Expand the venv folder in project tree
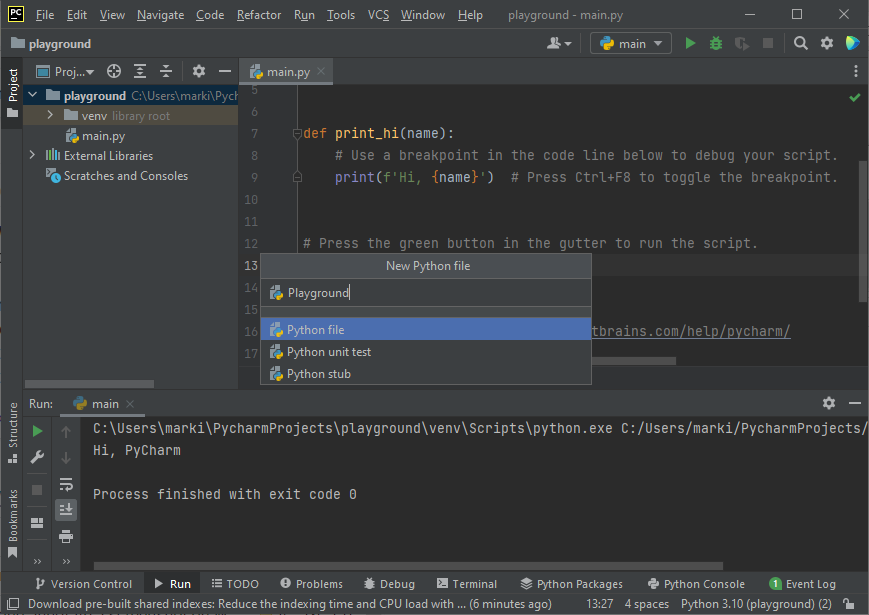Image resolution: width=869 pixels, height=615 pixels. click(x=50, y=116)
